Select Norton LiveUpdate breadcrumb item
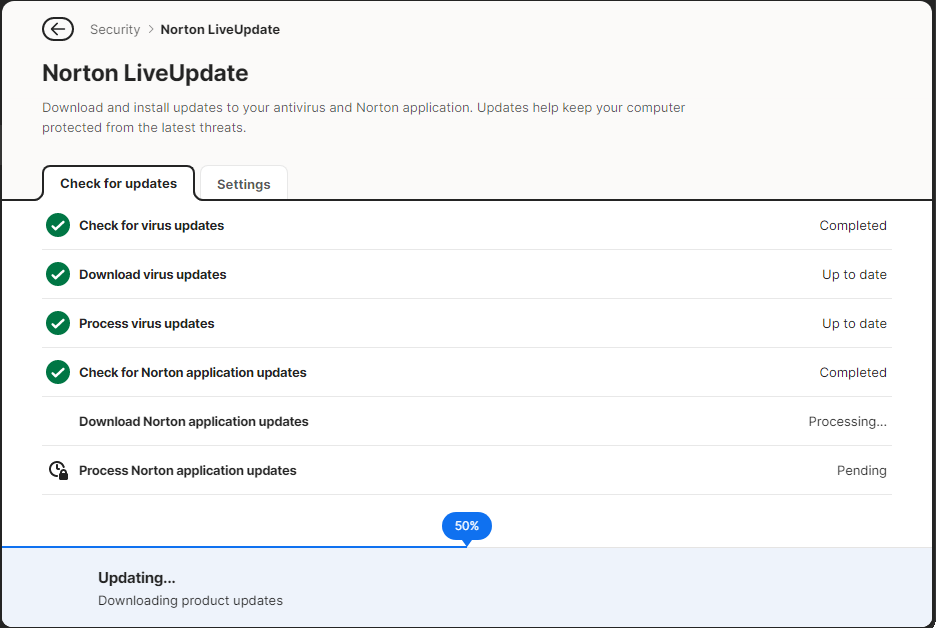 220,30
